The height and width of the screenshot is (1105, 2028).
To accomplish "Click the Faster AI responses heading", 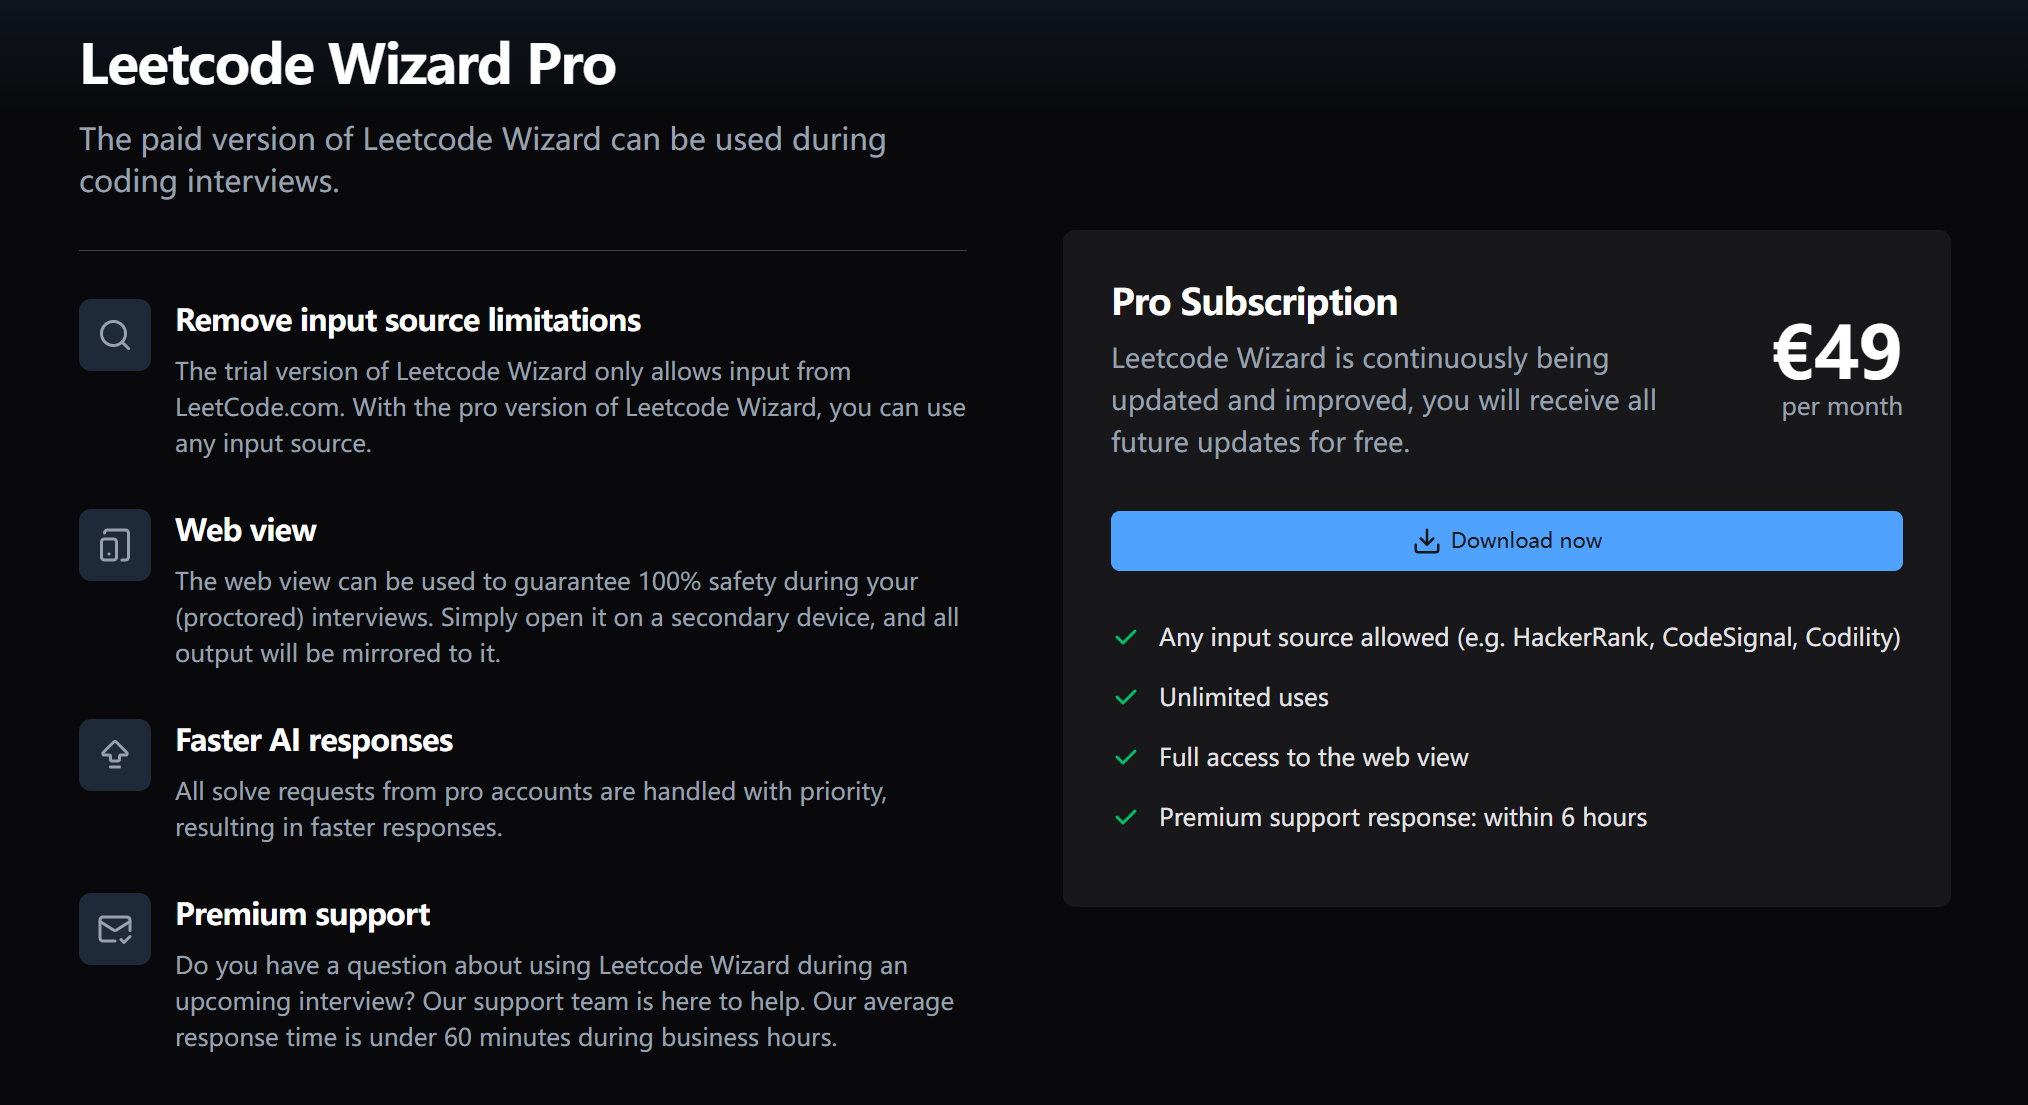I will click(x=314, y=740).
